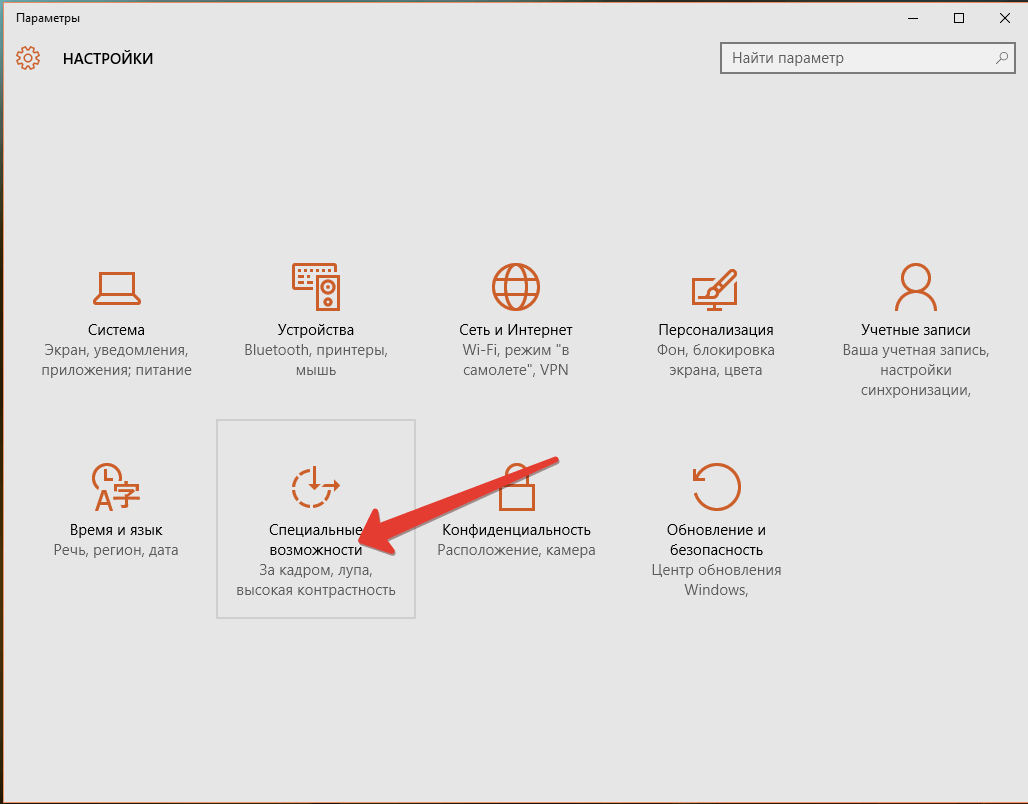Select the Учетные записи title text
Viewport: 1028px width, 804px height.
point(915,330)
